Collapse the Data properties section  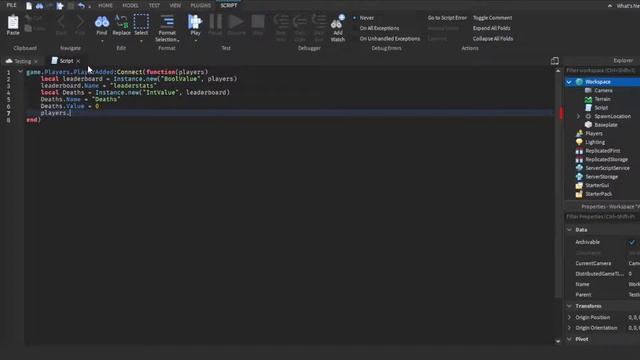(569, 230)
